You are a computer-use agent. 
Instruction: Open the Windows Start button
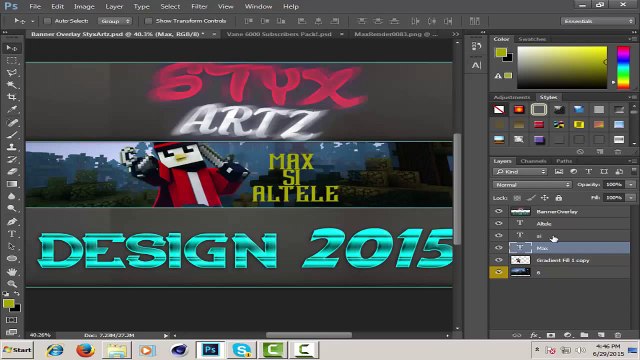point(17,350)
